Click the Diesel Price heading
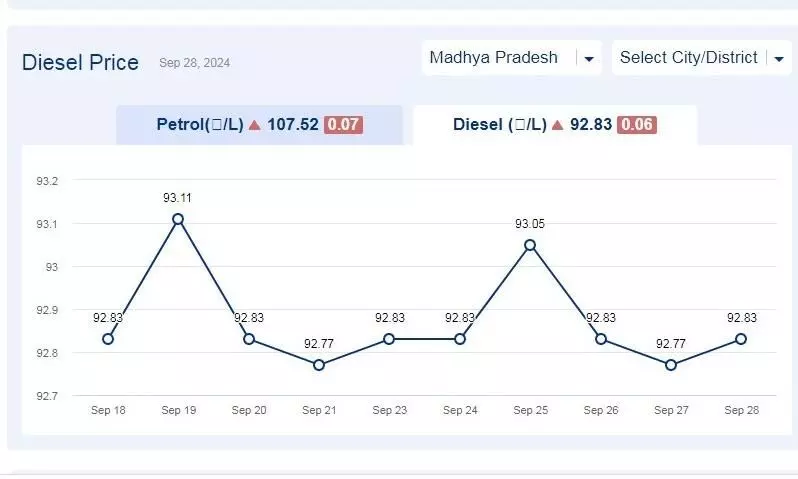This screenshot has width=798, height=479. [80, 63]
